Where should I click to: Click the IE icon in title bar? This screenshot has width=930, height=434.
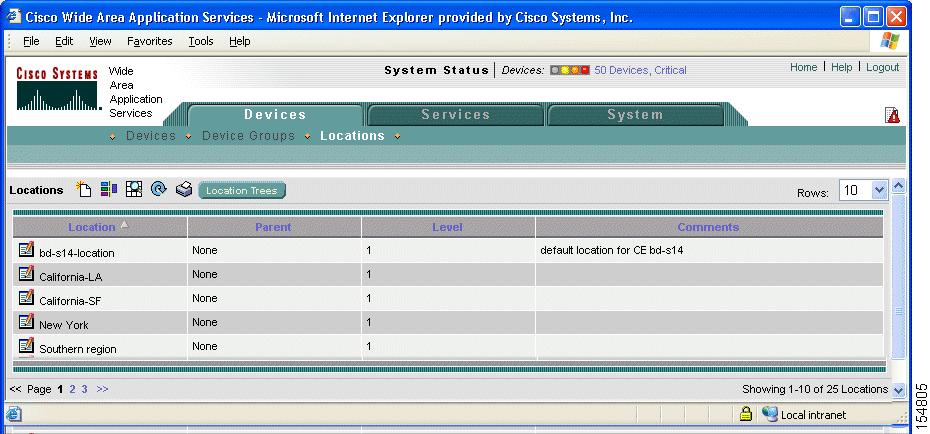14,16
